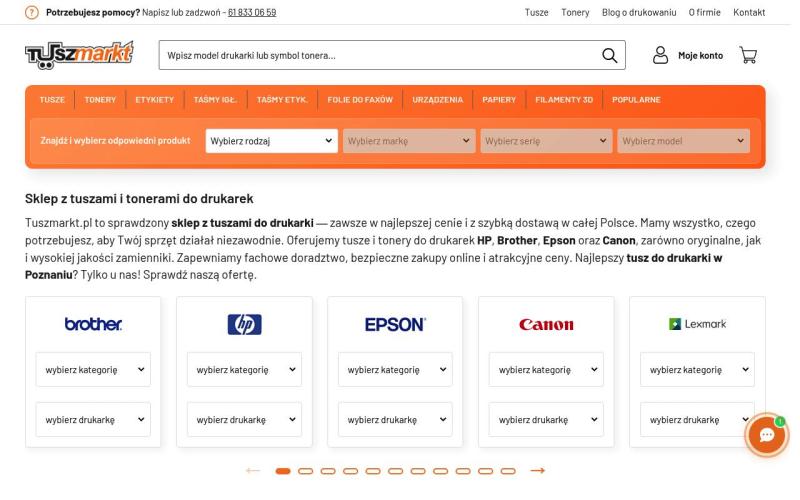This screenshot has width=800, height=500.
Task: Click the Brother brand logo
Action: 93,324
